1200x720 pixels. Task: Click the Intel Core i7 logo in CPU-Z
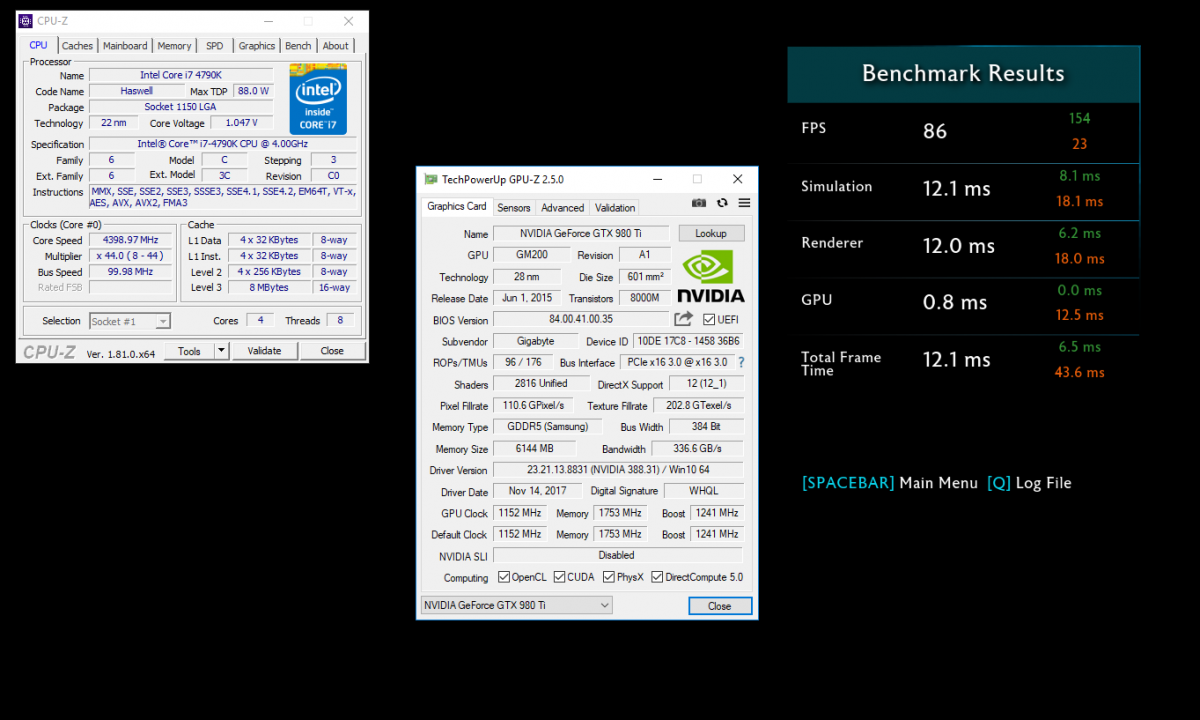pyautogui.click(x=318, y=99)
